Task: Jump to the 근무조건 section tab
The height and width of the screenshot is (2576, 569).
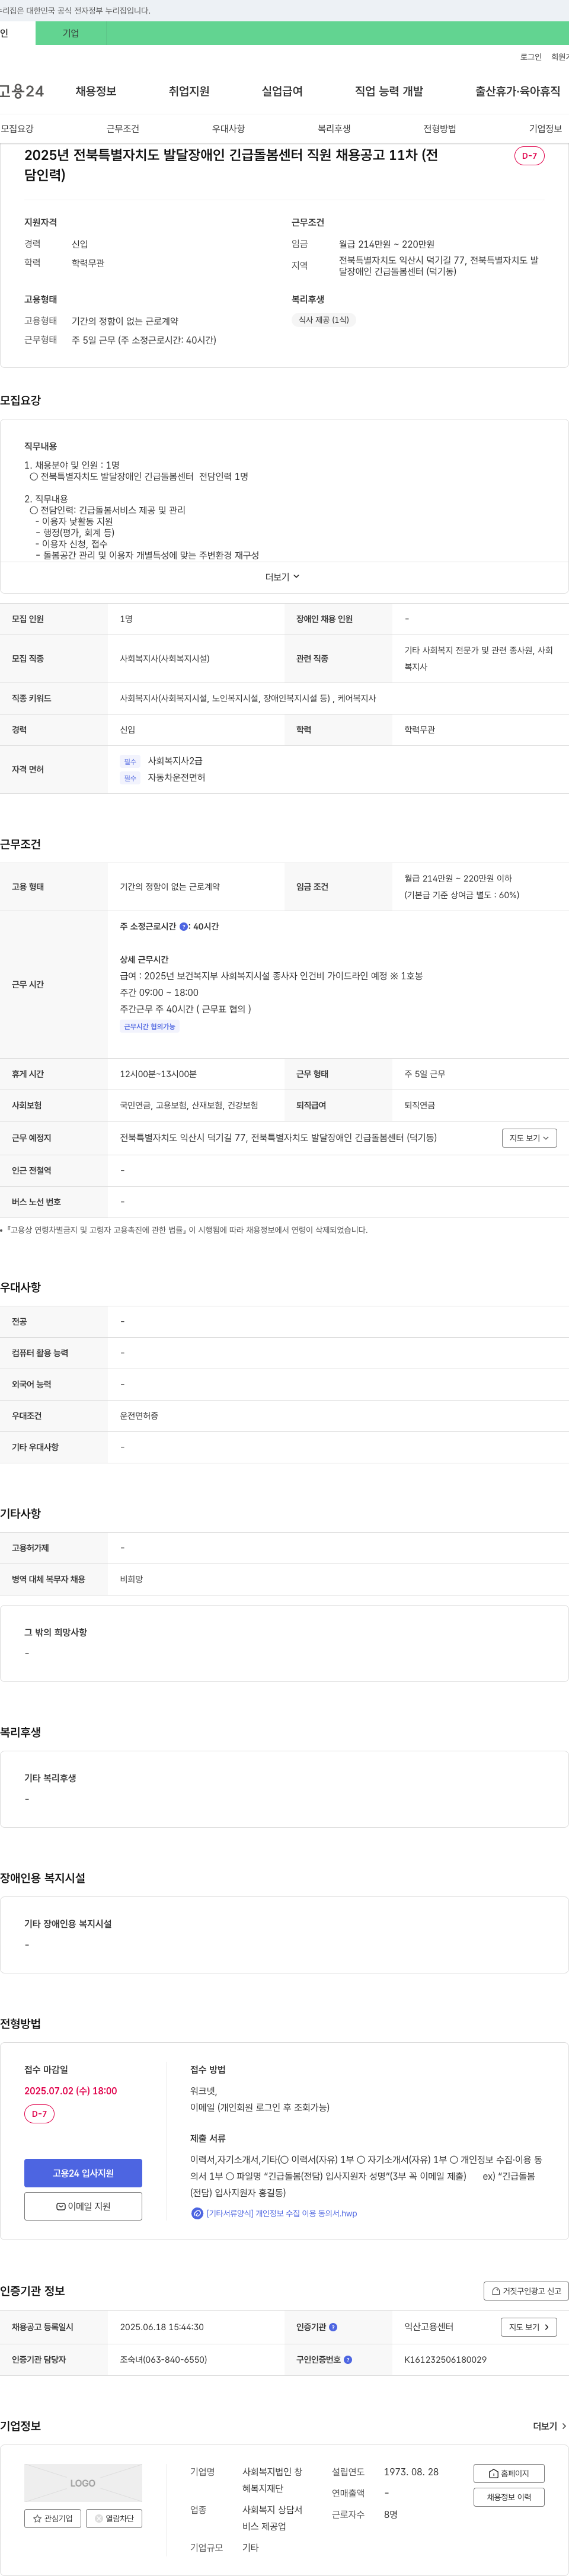Action: coord(123,129)
